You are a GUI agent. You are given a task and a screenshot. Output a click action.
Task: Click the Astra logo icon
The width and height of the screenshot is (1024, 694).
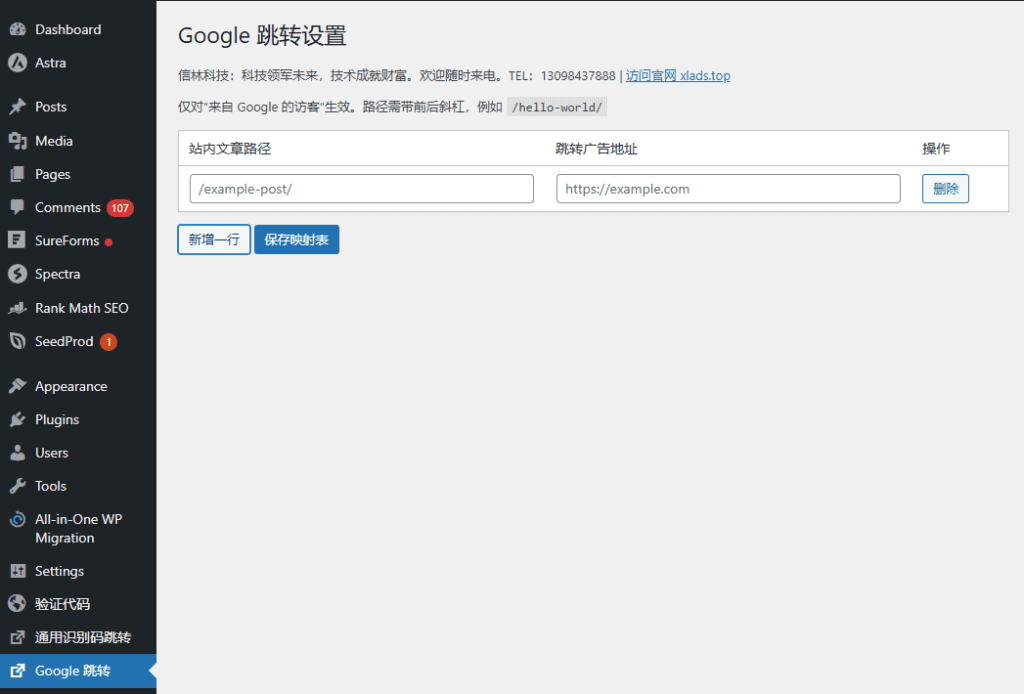(x=18, y=63)
